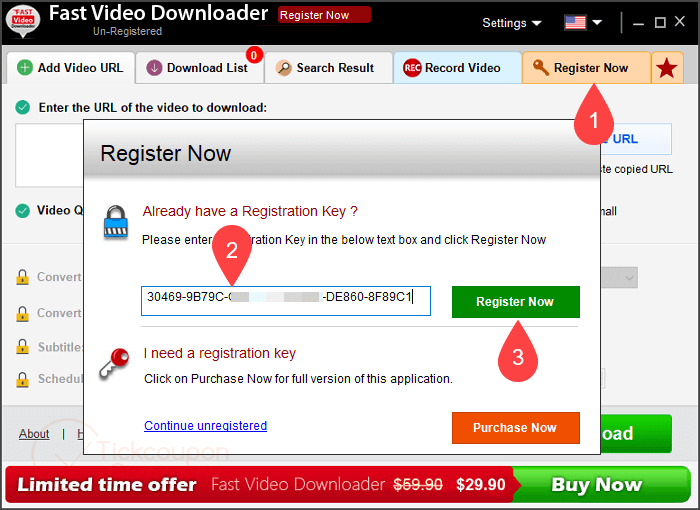The image size is (700, 510).
Task: Click the green plus Add Video icon
Action: tap(25, 68)
